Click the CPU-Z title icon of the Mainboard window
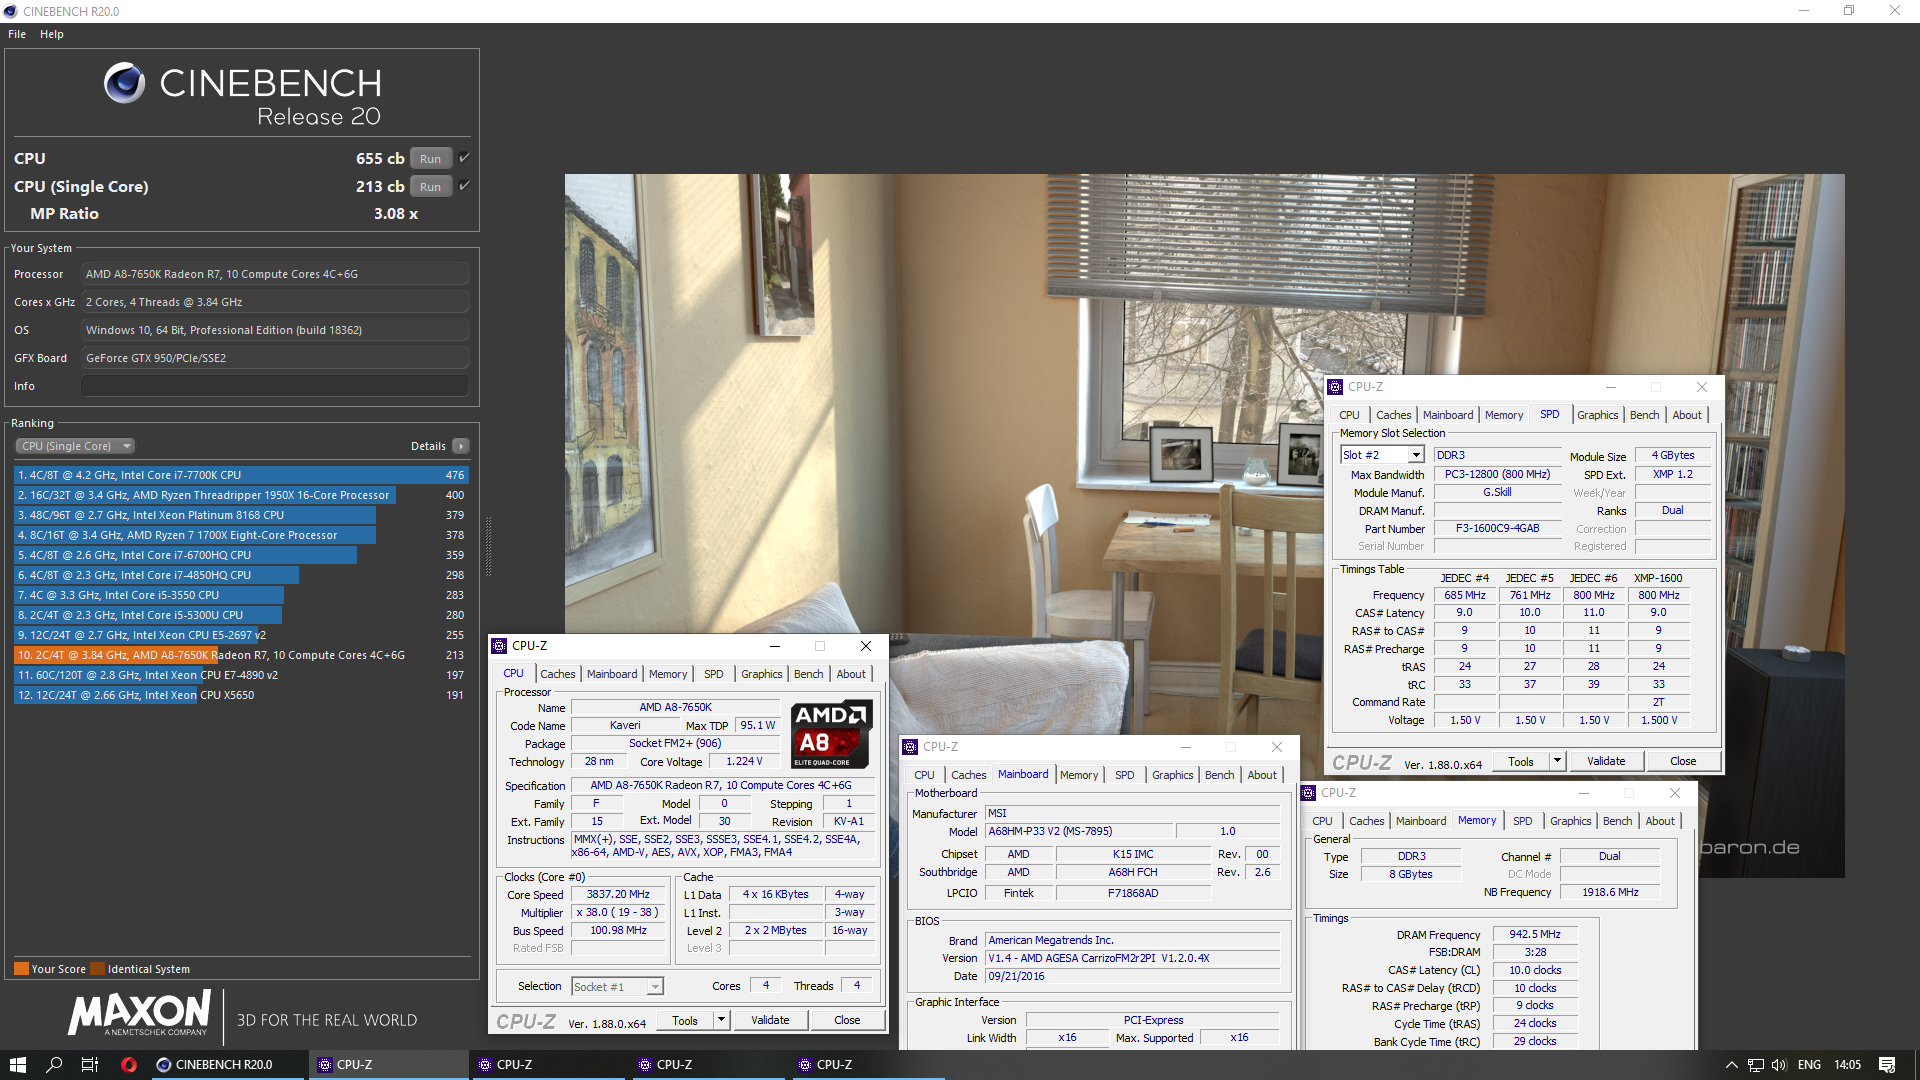Screen dimensions: 1920x1080 click(910, 747)
